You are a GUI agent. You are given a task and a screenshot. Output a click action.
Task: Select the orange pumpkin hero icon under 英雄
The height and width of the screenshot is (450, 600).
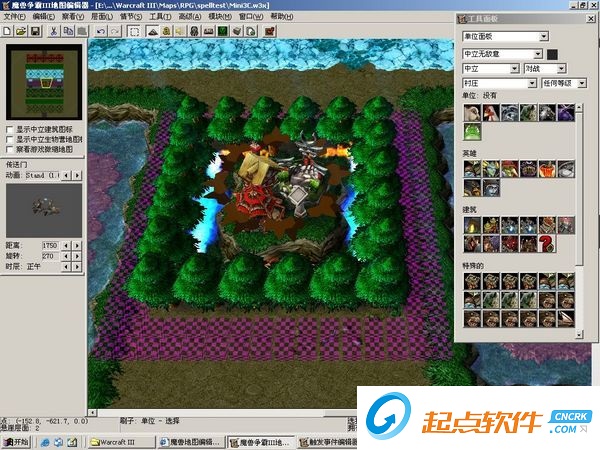pyautogui.click(x=547, y=169)
